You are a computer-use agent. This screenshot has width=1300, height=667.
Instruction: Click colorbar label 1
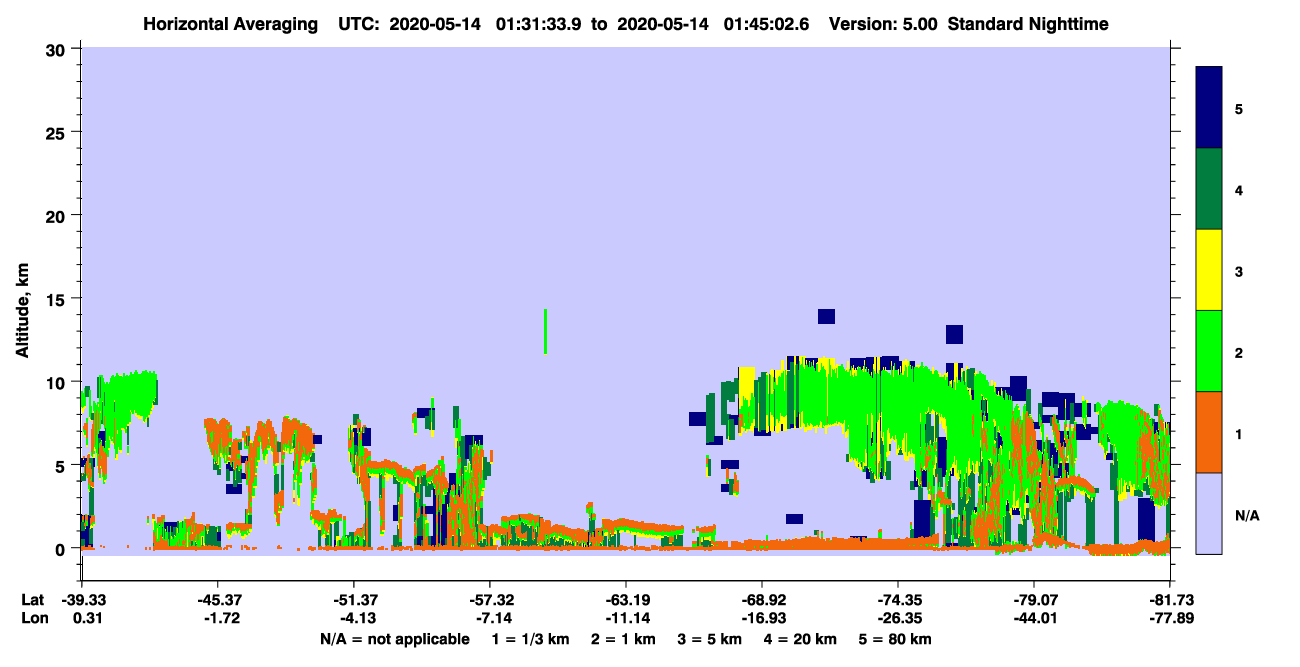coord(1239,433)
